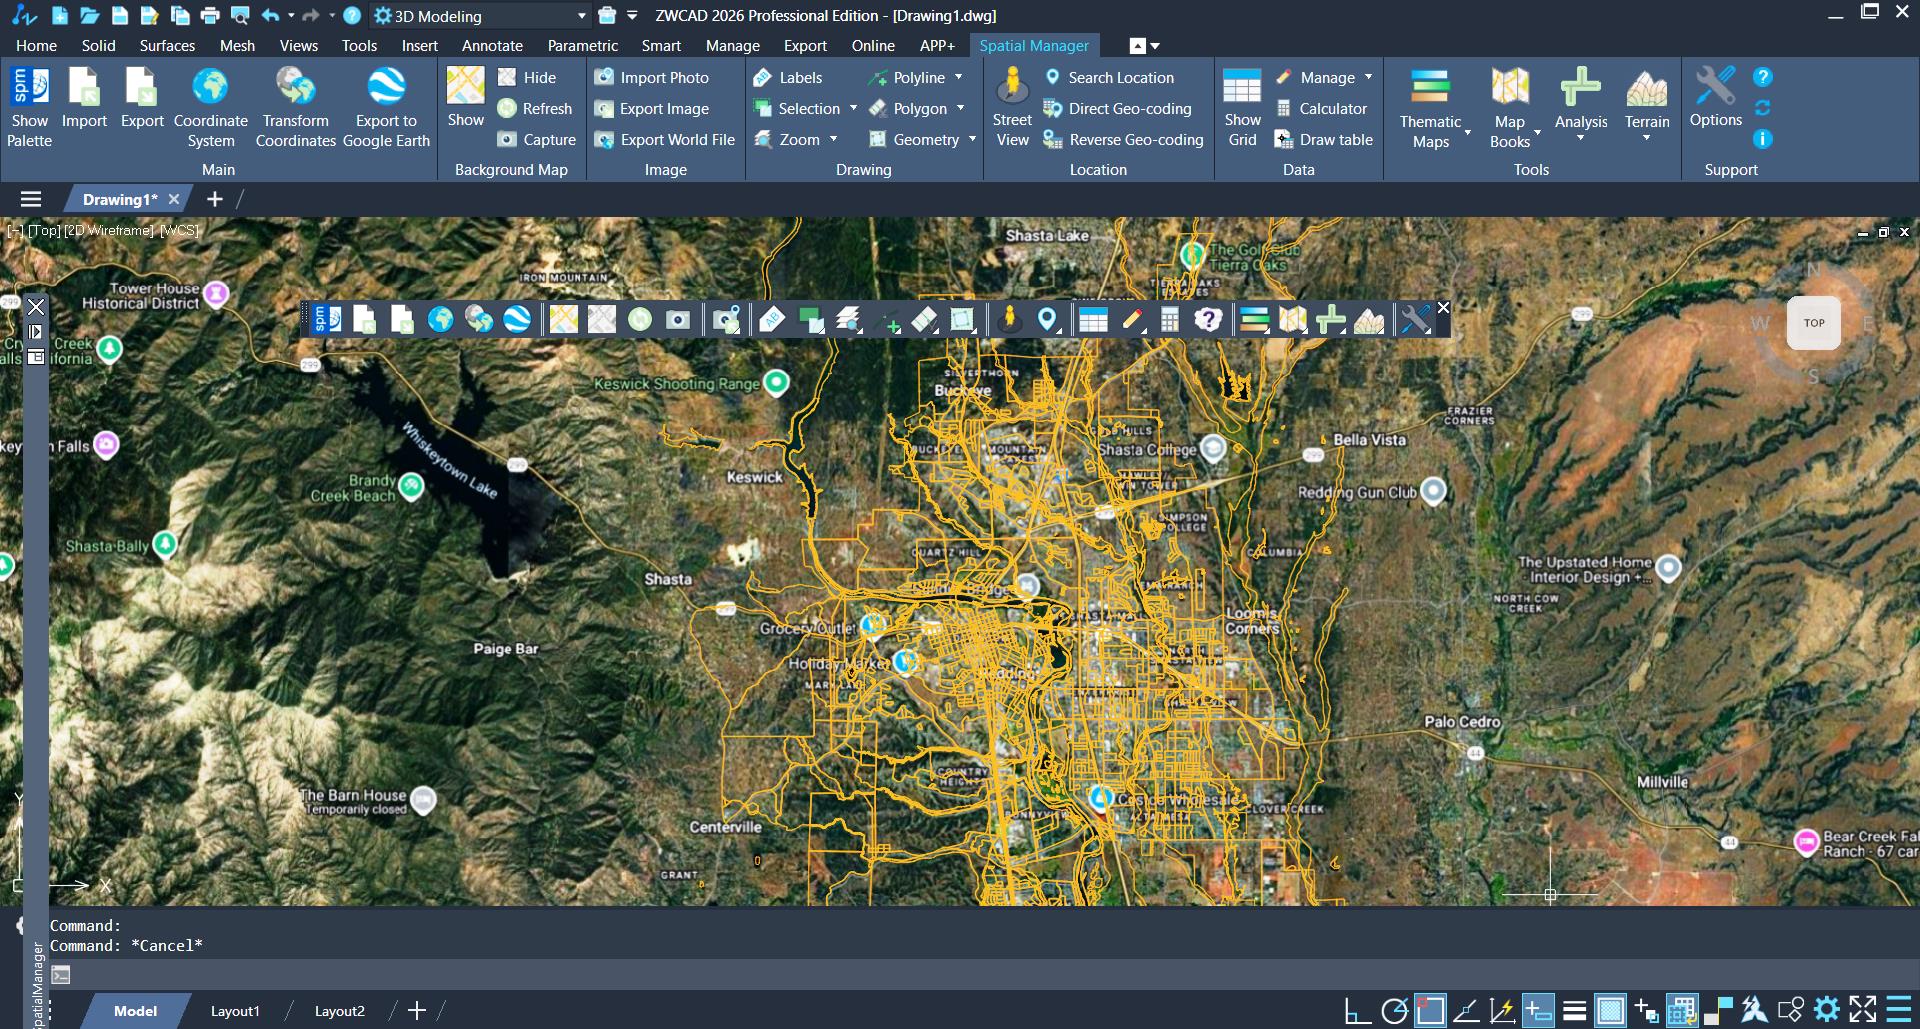The height and width of the screenshot is (1029, 1920).
Task: Select the Search Location tool
Action: pos(1109,78)
